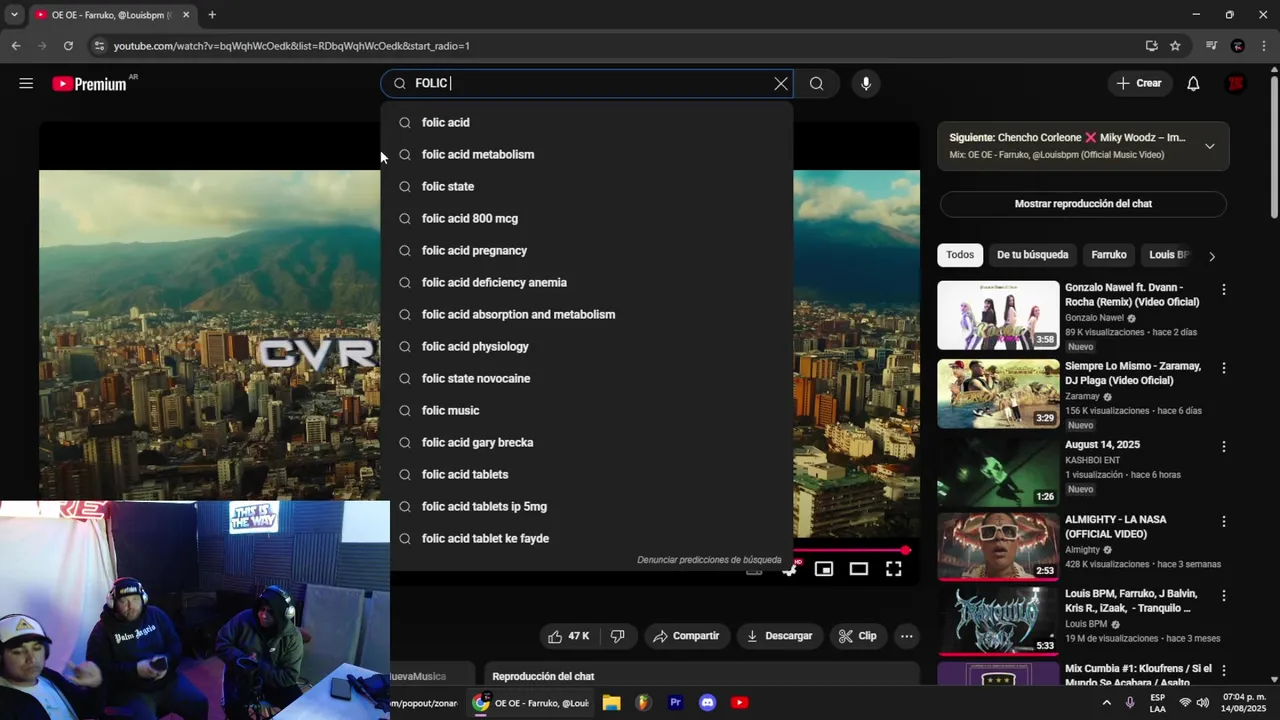Click the Compartir share button
Image resolution: width=1280 pixels, height=720 pixels.
tap(686, 636)
